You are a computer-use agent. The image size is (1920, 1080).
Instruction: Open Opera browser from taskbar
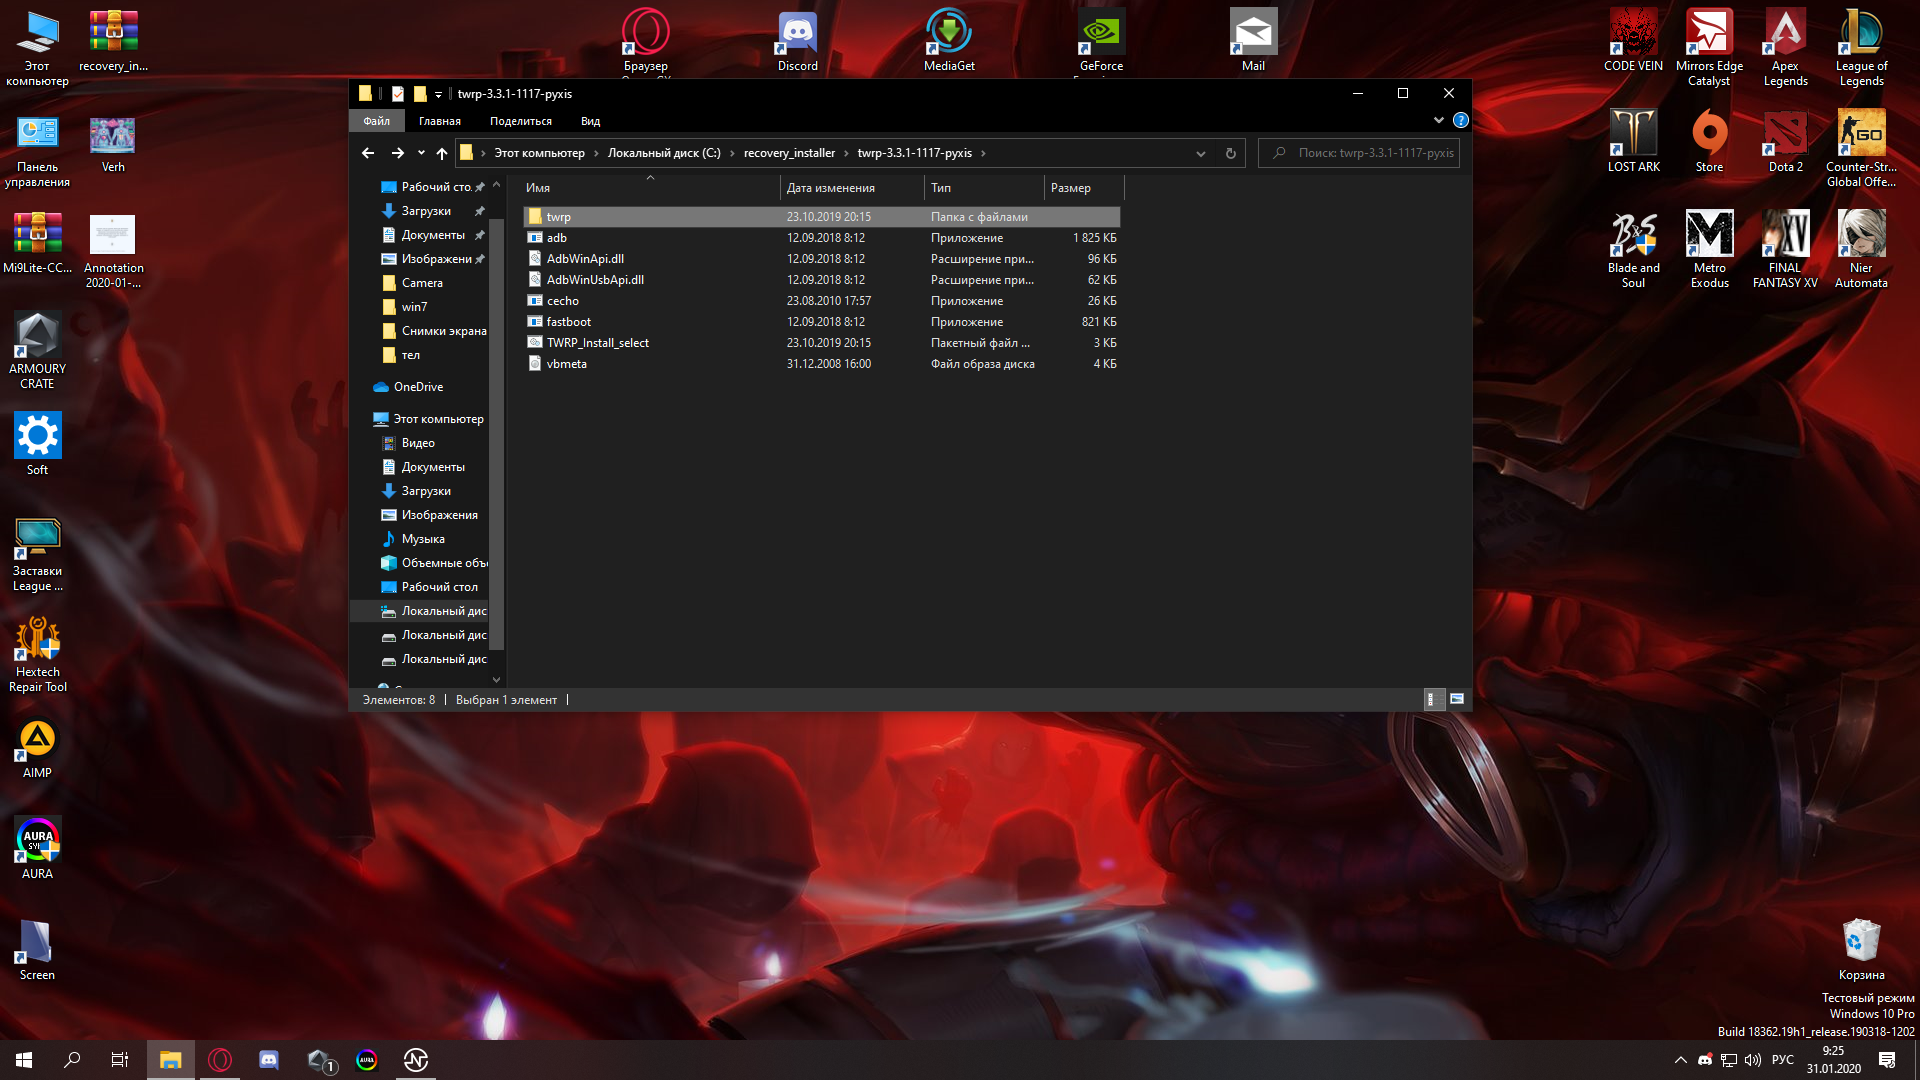tap(220, 1060)
